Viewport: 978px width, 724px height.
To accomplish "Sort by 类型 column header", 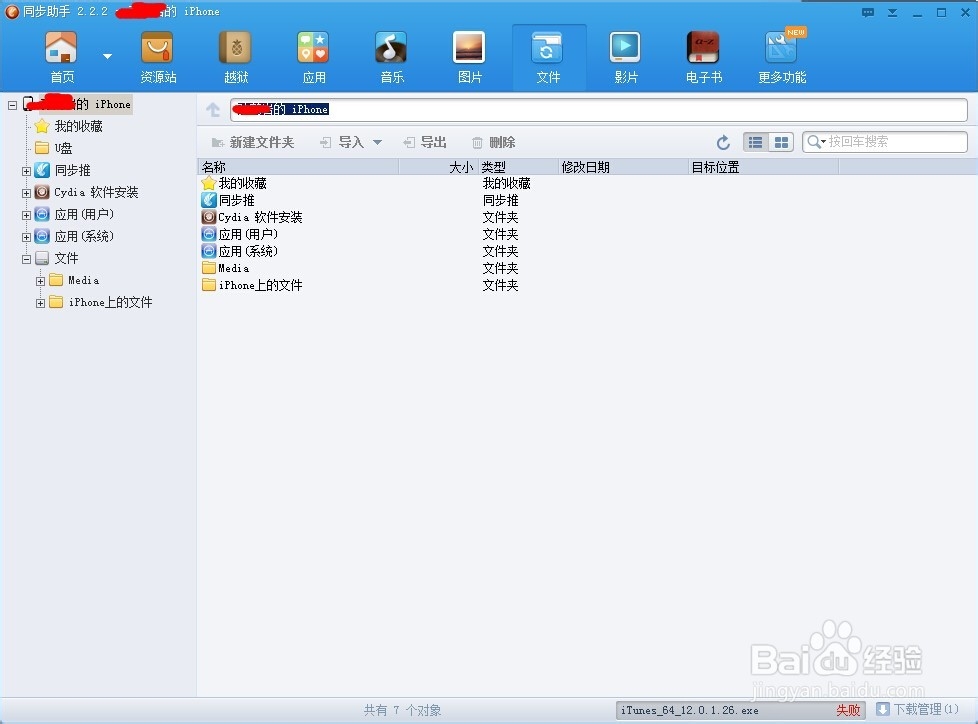I will coord(518,167).
